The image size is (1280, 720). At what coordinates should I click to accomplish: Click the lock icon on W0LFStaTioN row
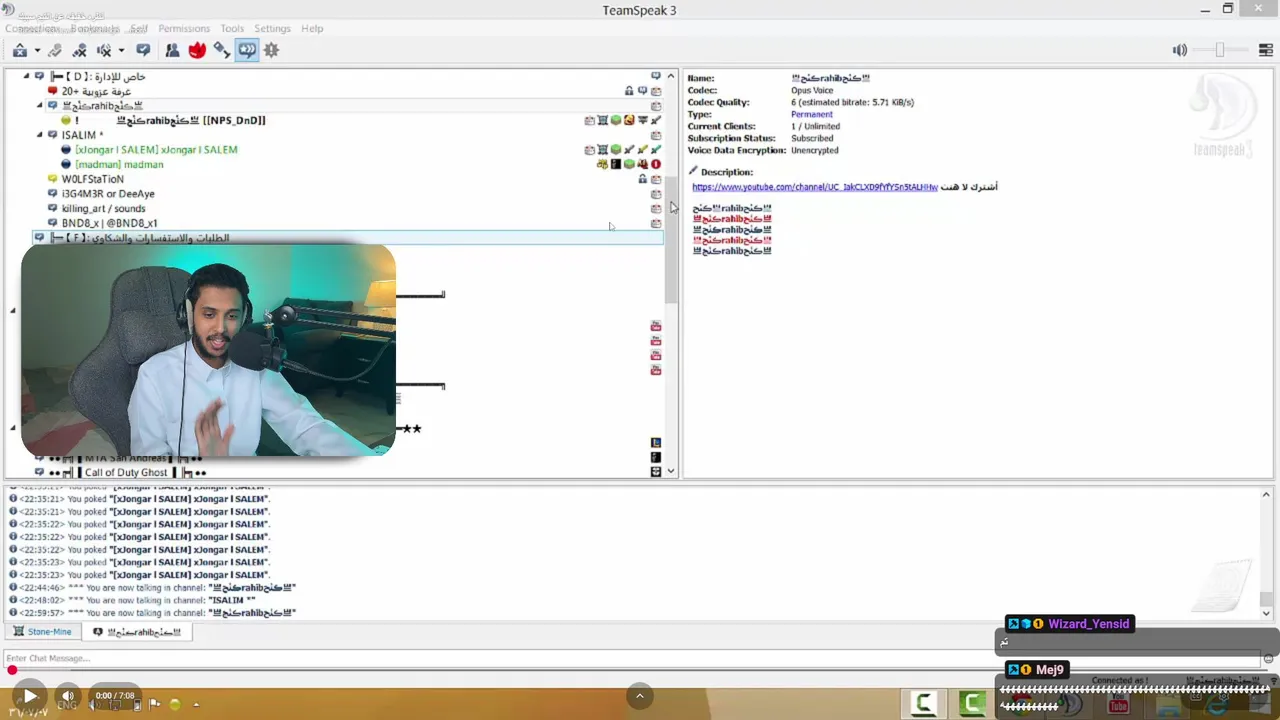tap(642, 179)
